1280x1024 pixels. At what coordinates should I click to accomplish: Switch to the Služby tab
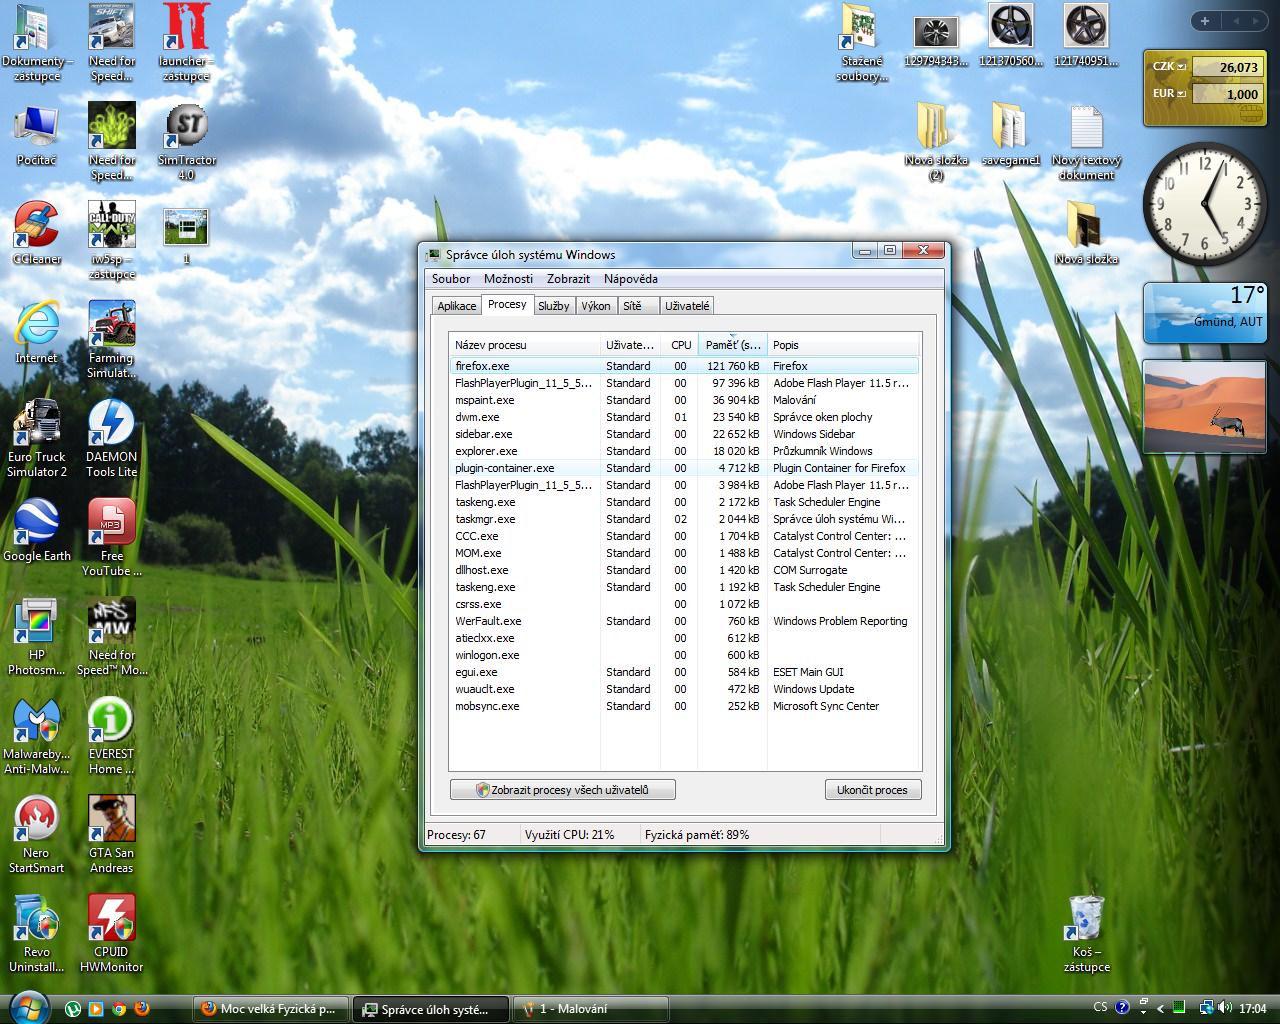553,306
